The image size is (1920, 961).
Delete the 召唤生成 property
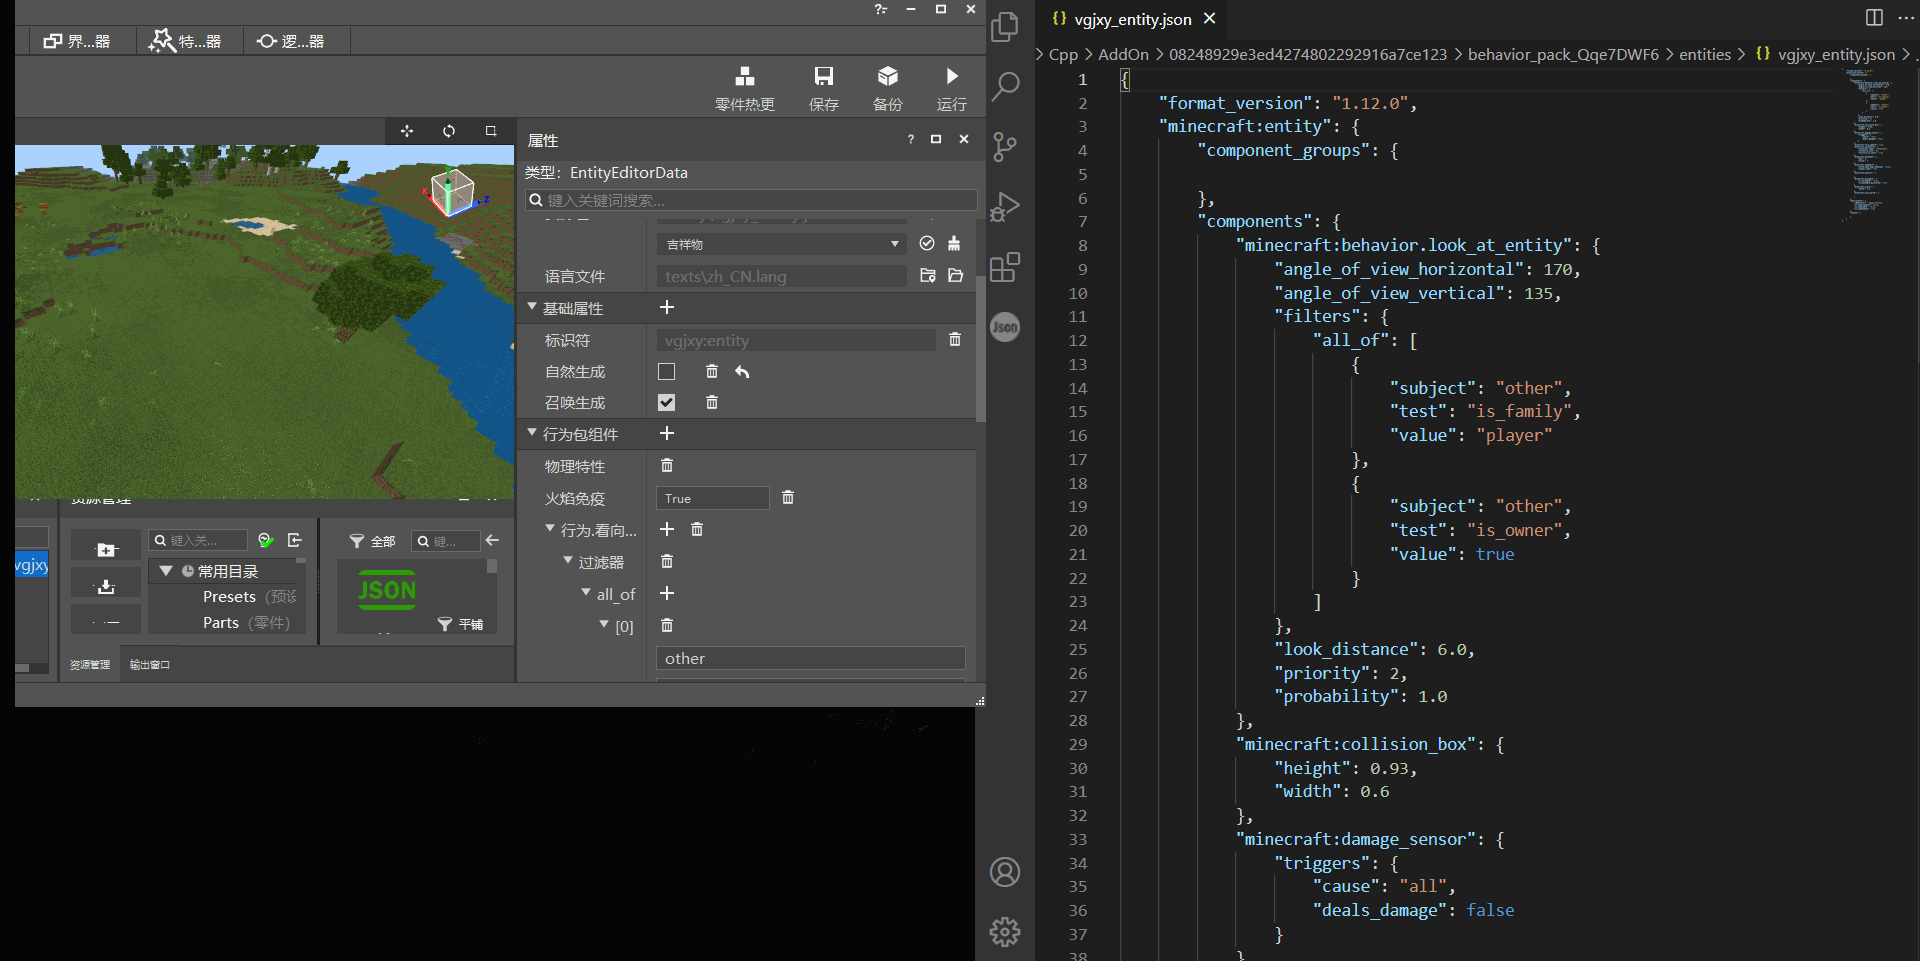click(x=712, y=402)
